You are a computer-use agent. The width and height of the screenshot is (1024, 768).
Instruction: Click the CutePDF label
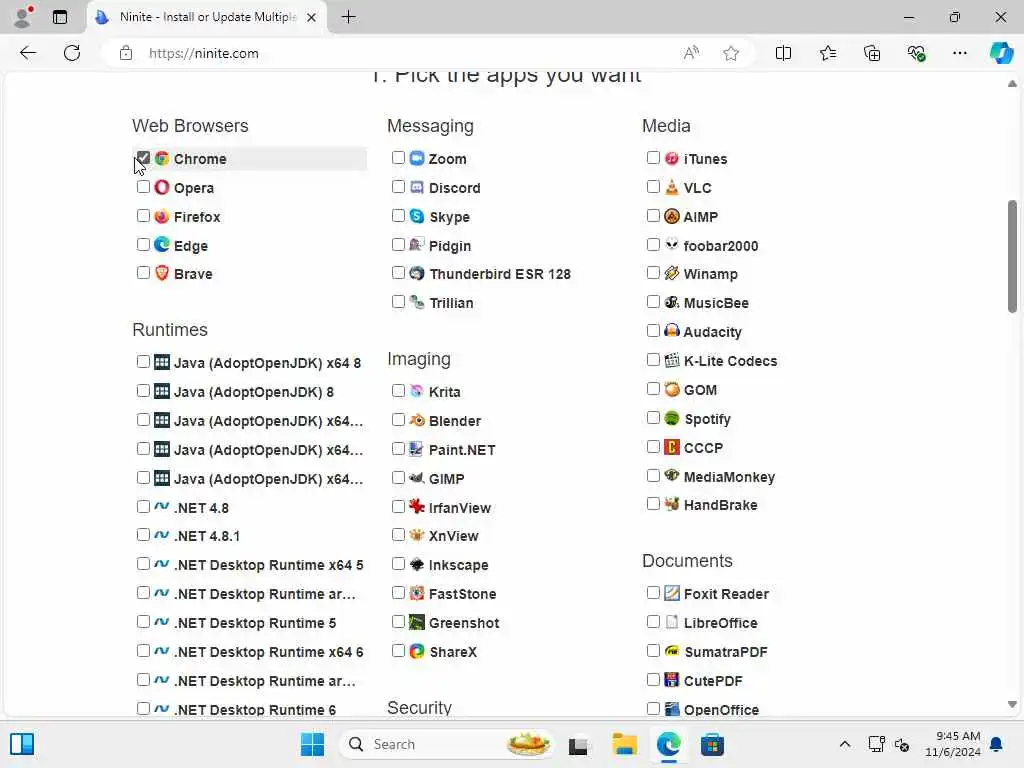(712, 680)
